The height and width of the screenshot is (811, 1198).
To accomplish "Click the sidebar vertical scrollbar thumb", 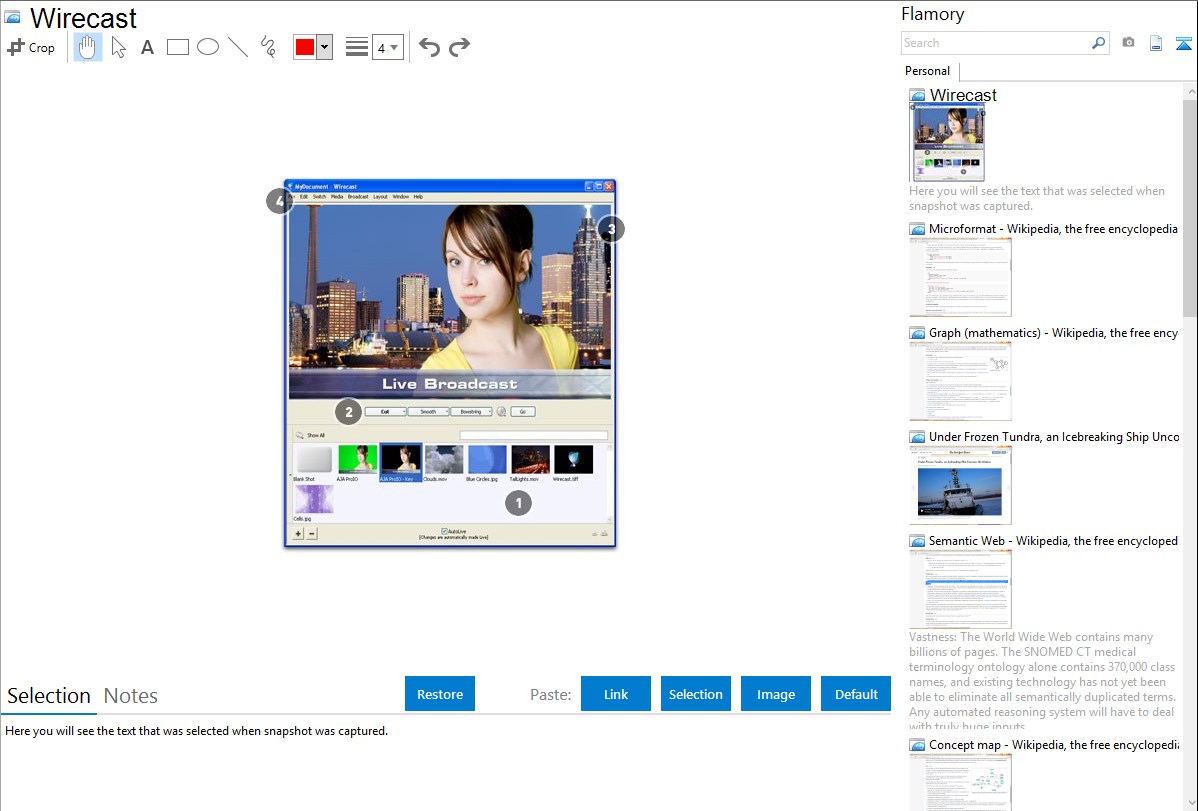I will (1190, 207).
